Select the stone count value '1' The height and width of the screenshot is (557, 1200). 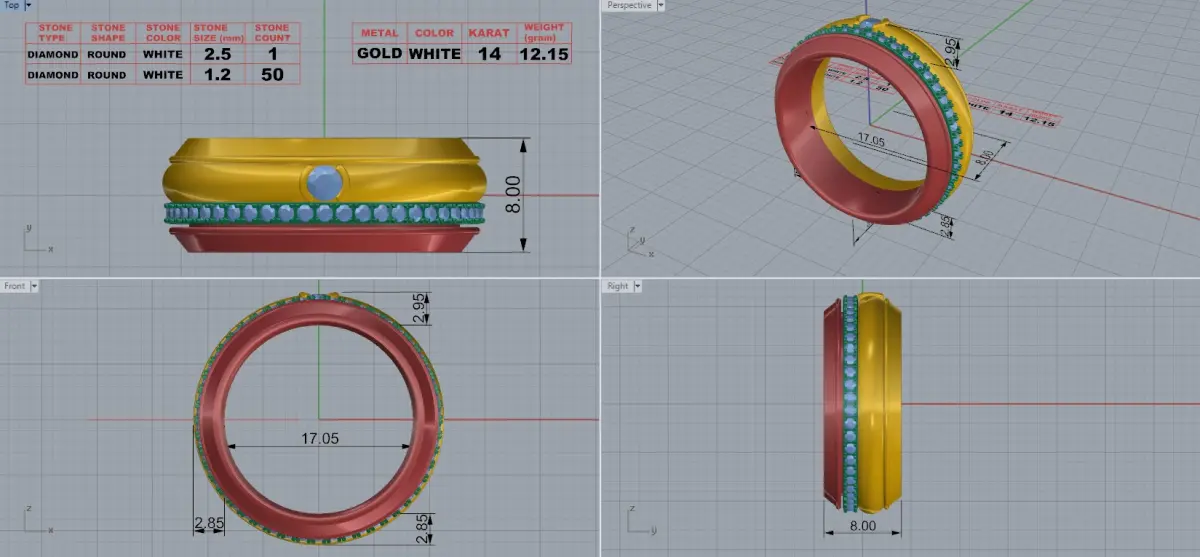[x=272, y=53]
